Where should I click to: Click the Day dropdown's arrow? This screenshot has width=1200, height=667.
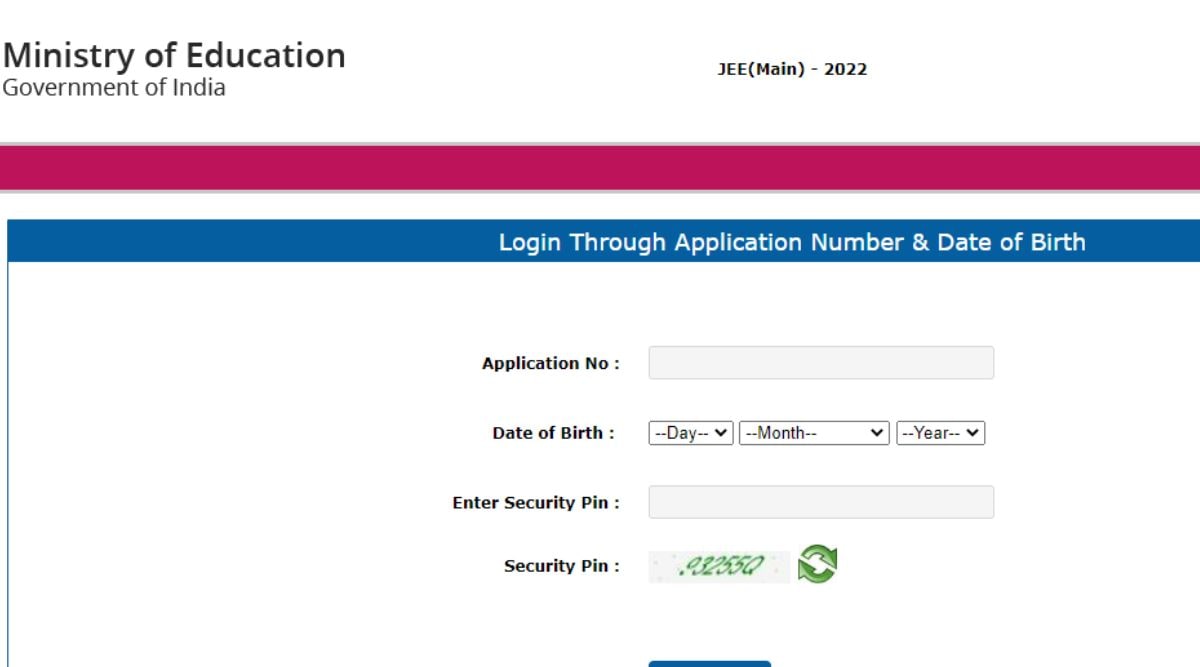[721, 433]
